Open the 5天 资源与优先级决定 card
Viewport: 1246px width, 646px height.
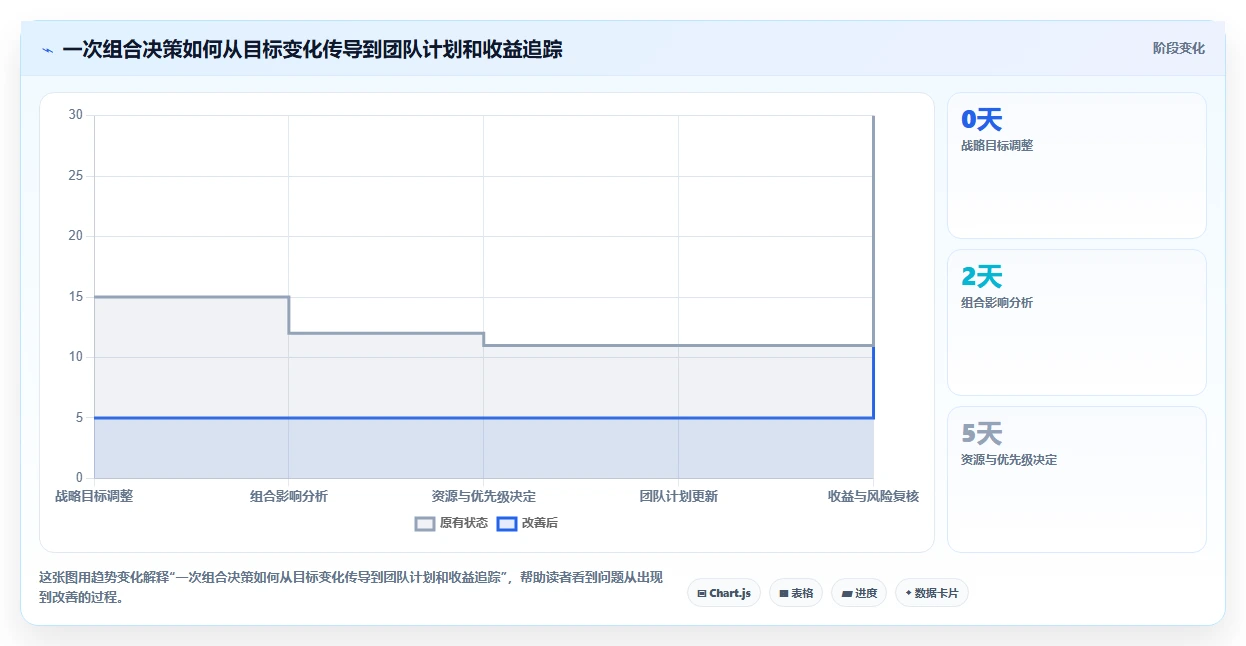[1077, 479]
